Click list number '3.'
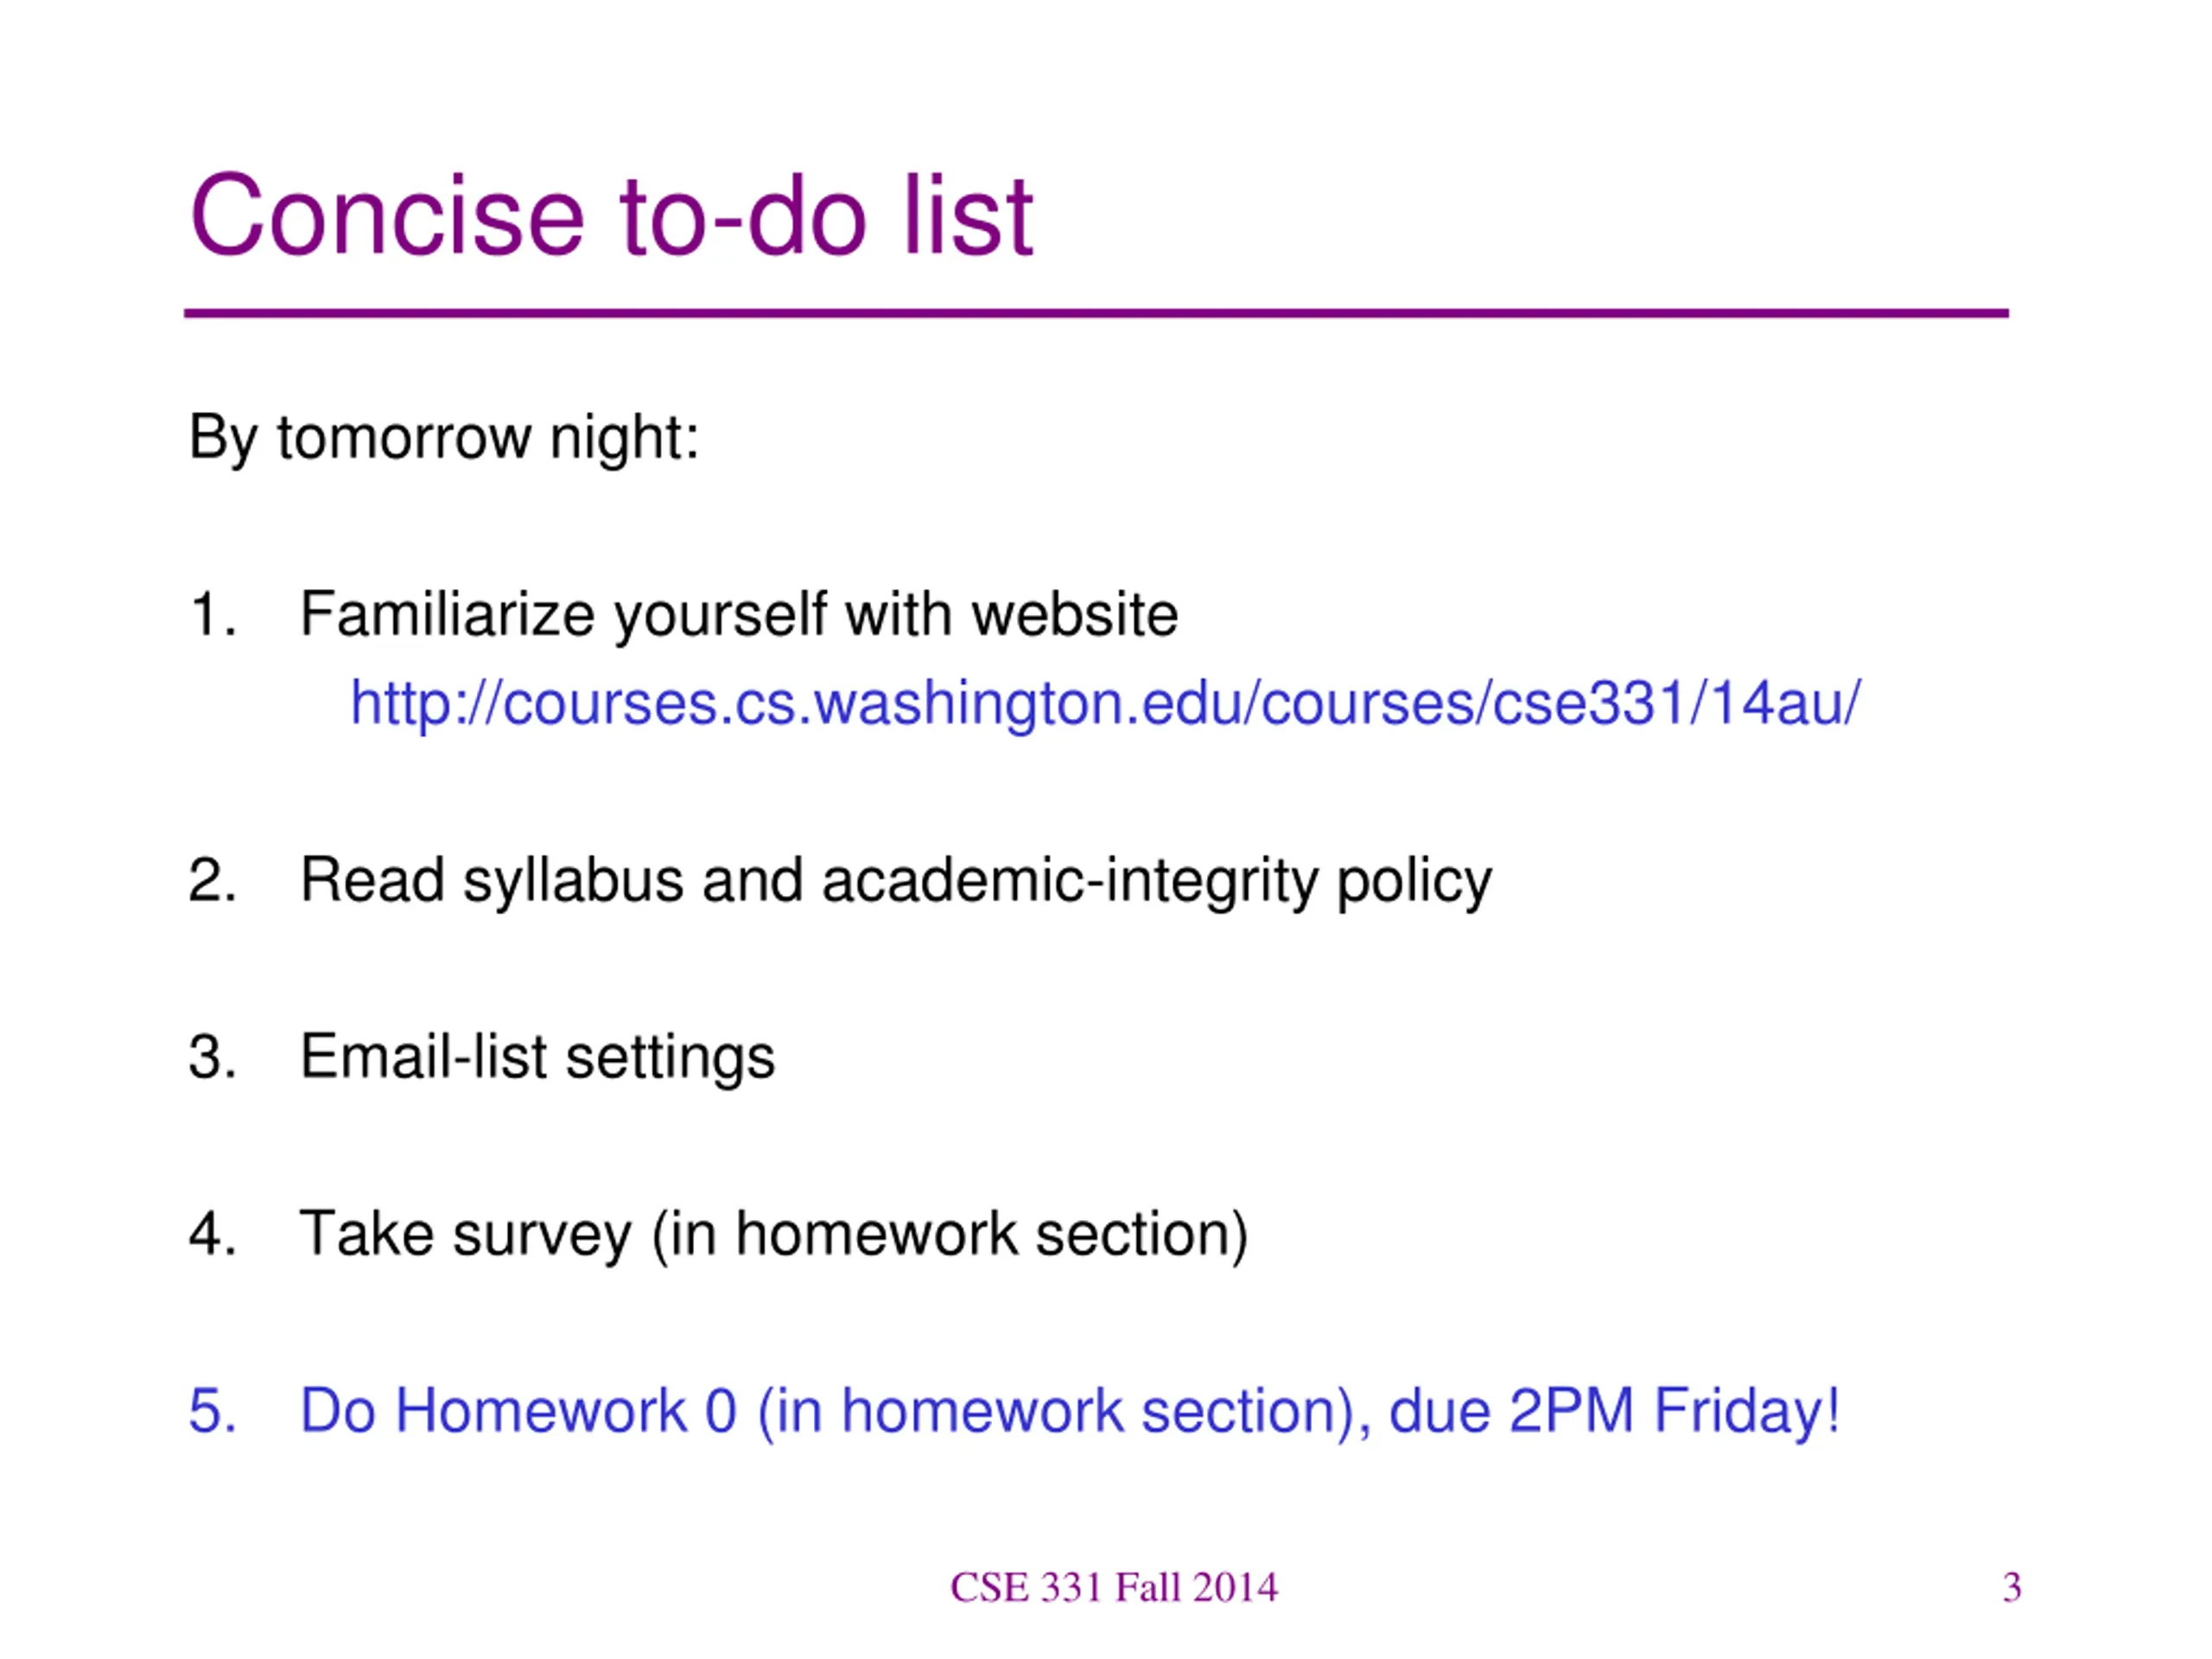 point(213,1058)
